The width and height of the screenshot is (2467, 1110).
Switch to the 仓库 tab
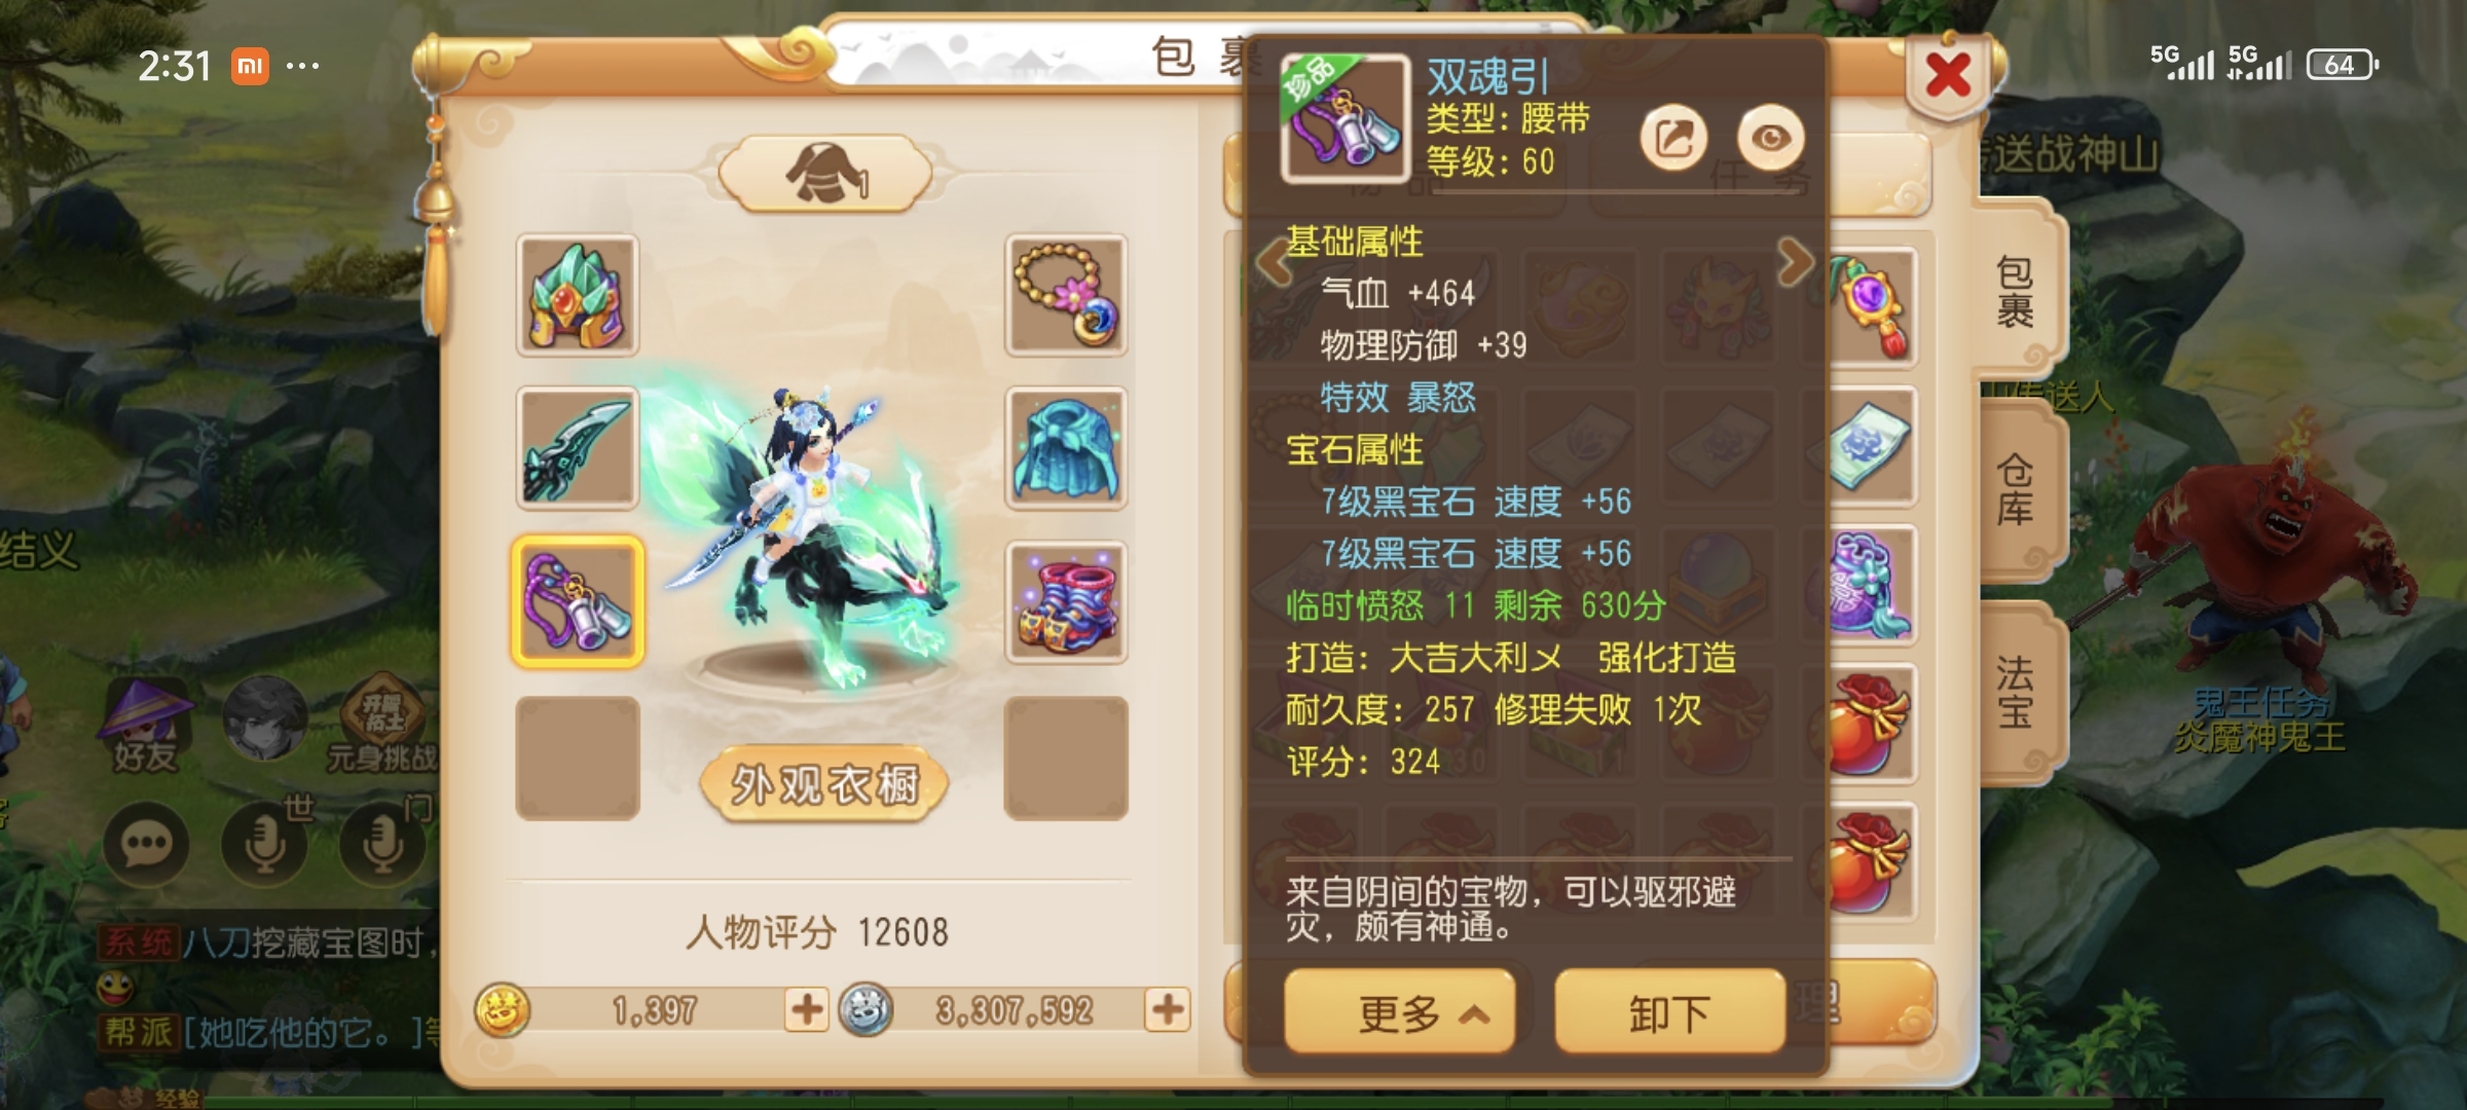click(x=2017, y=490)
